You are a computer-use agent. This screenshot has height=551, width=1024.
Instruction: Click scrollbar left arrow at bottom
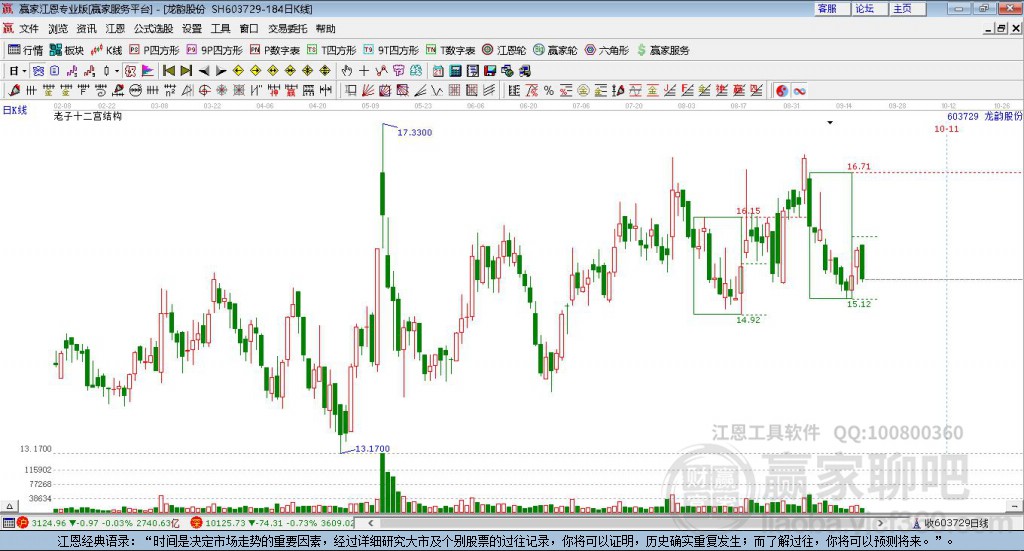(370, 523)
